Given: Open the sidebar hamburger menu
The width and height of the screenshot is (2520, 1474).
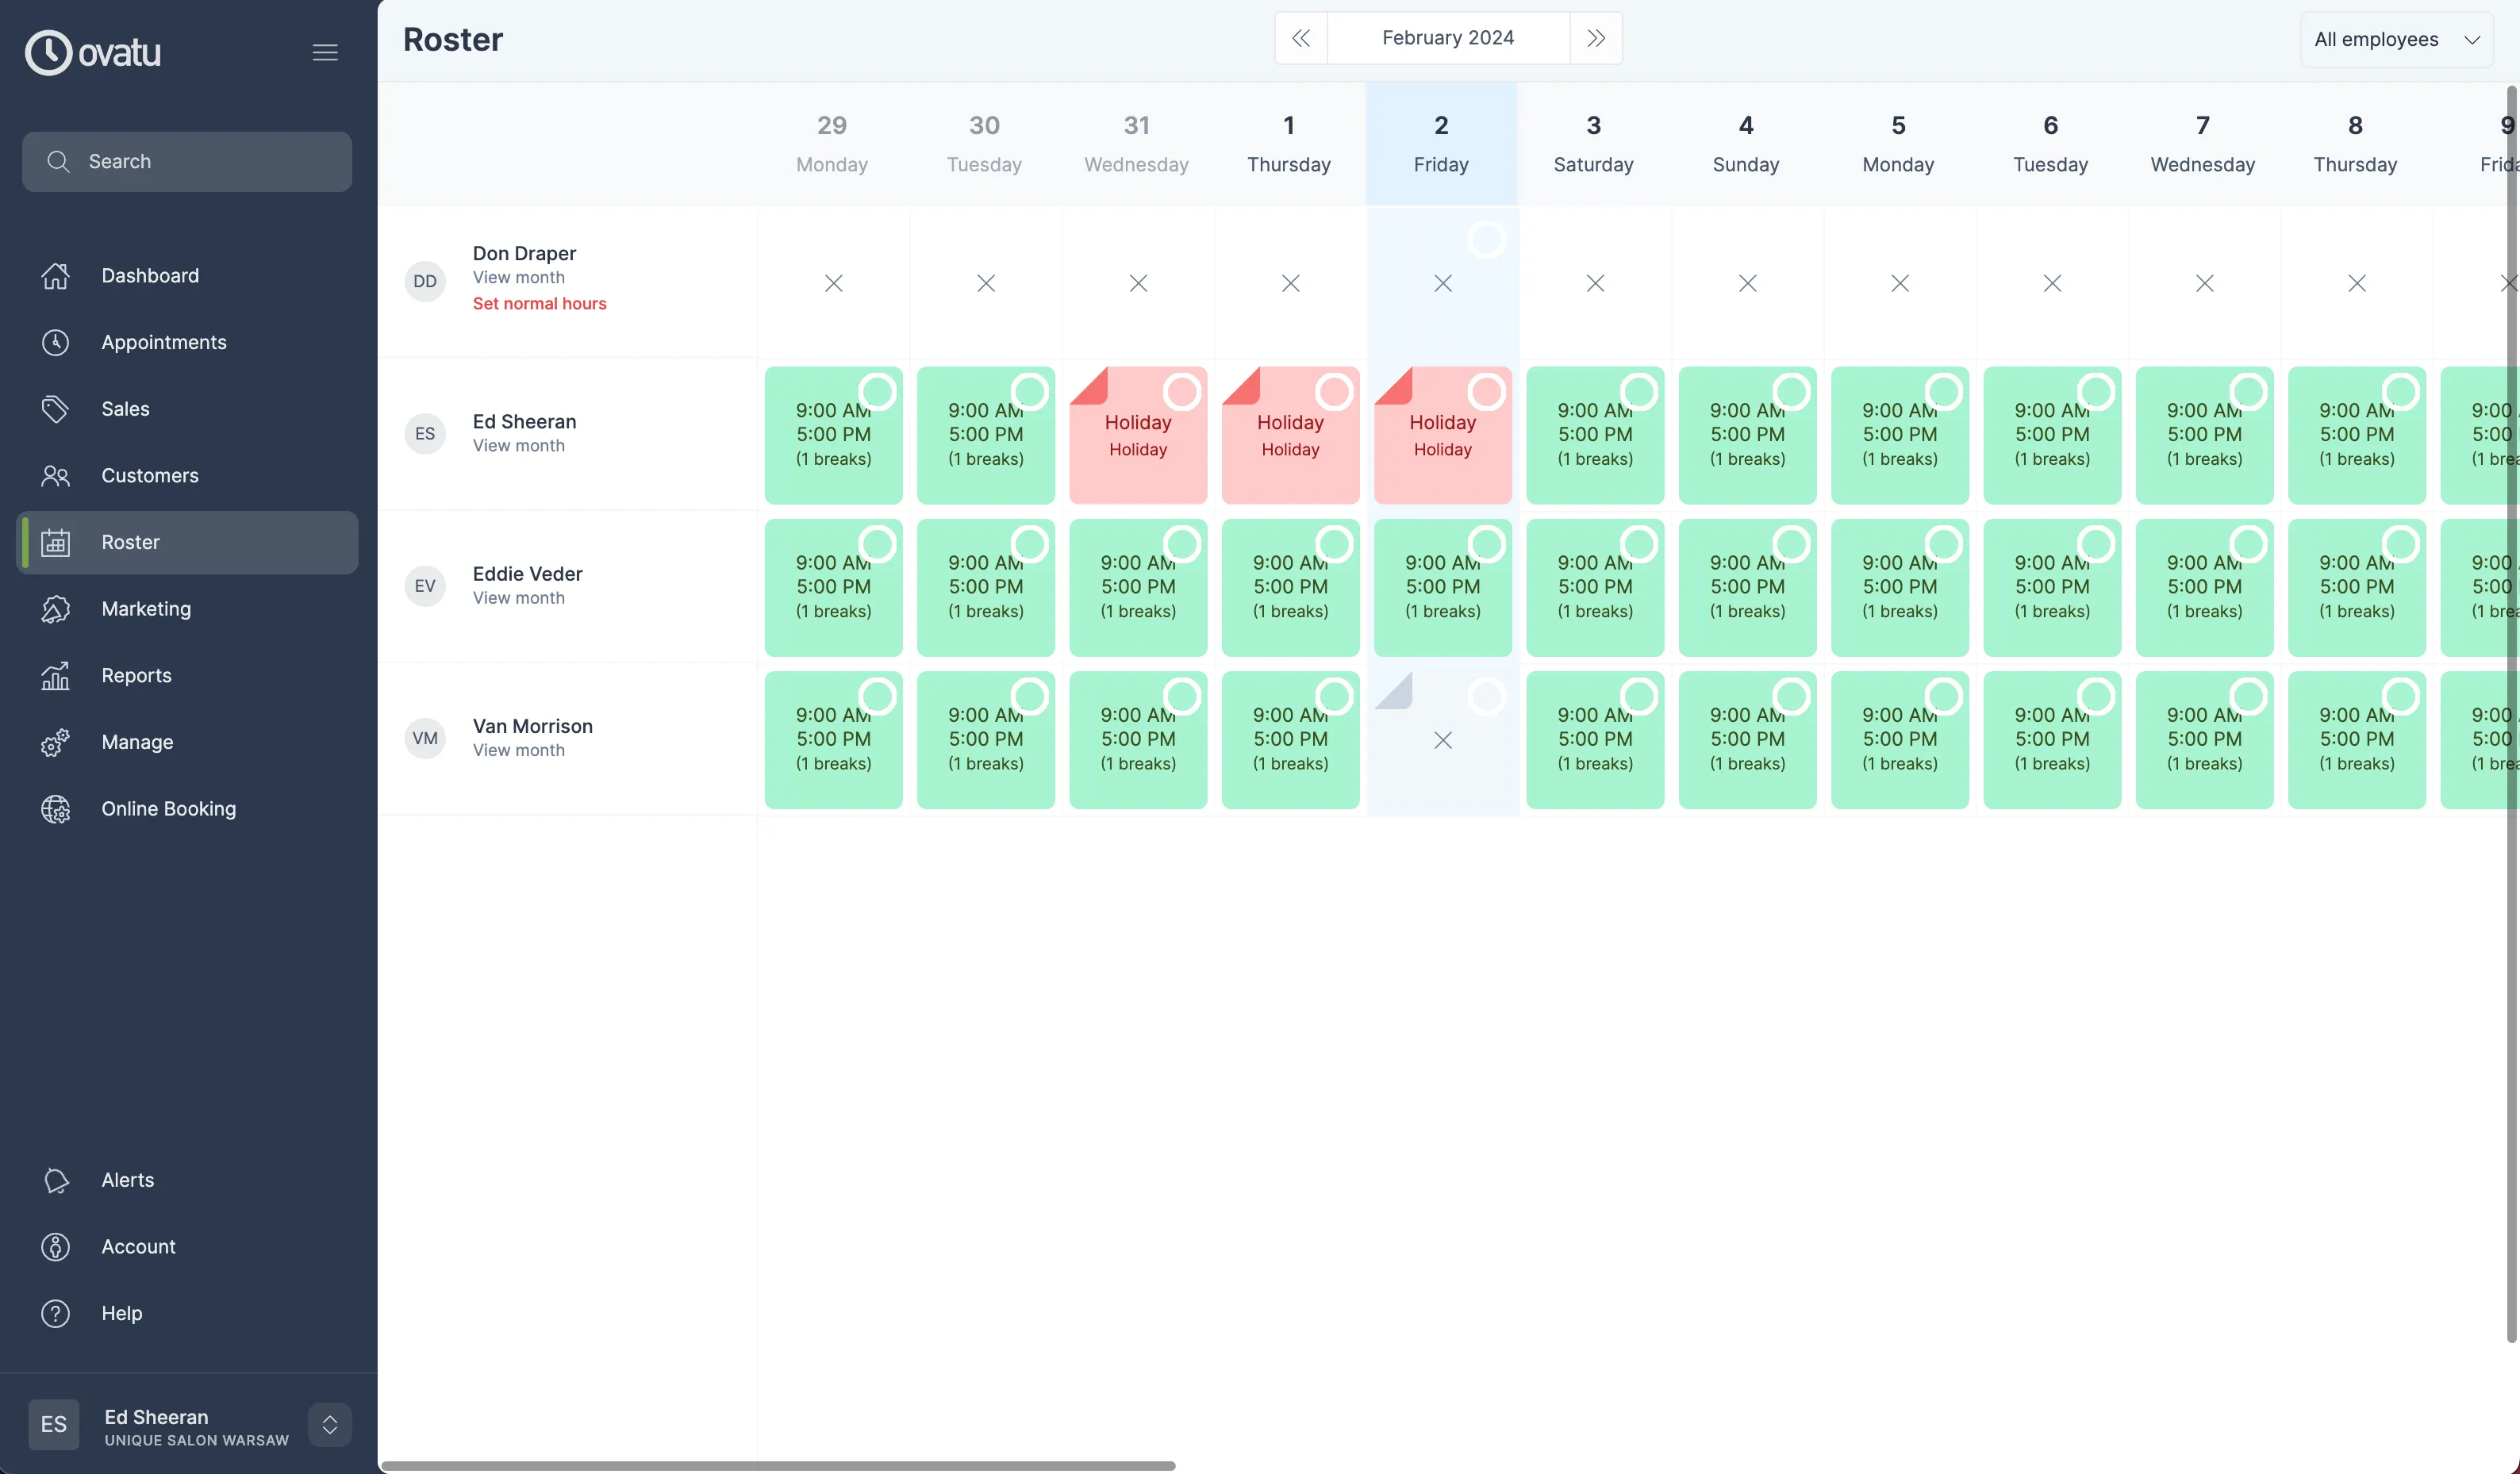Looking at the screenshot, I should point(325,52).
